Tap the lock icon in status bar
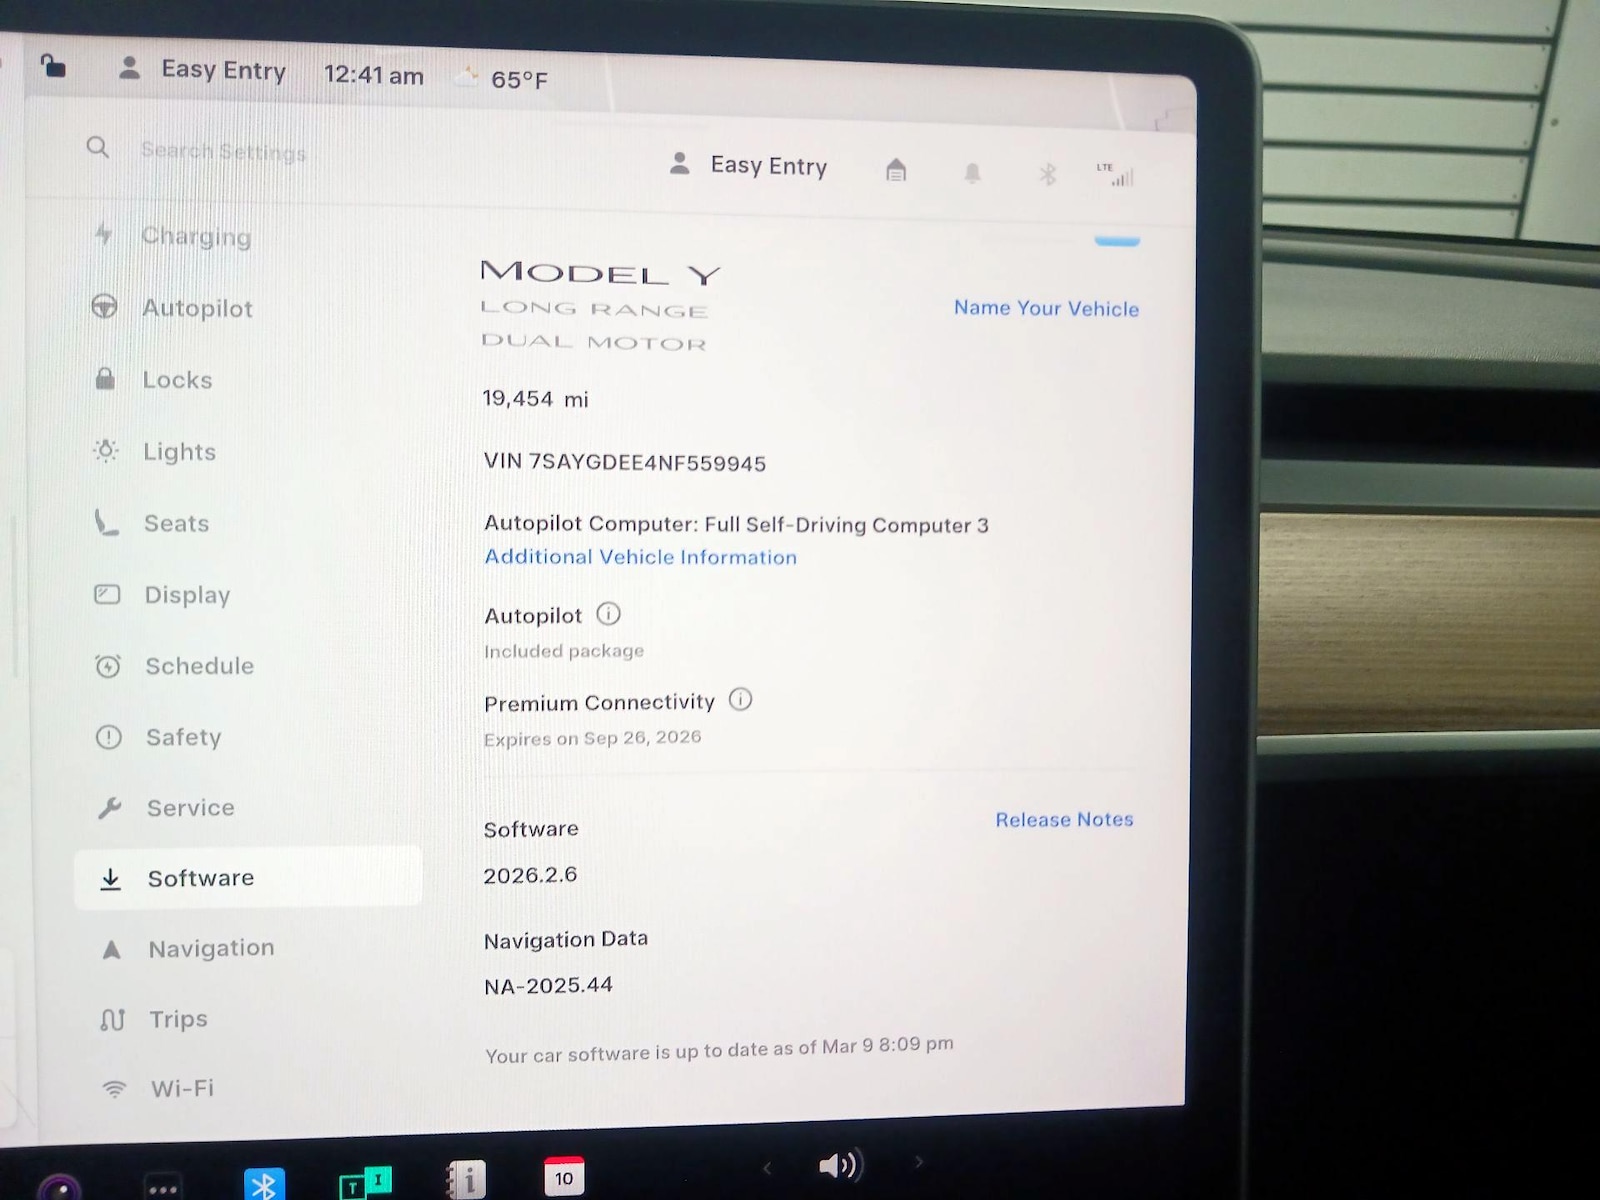 [53, 66]
